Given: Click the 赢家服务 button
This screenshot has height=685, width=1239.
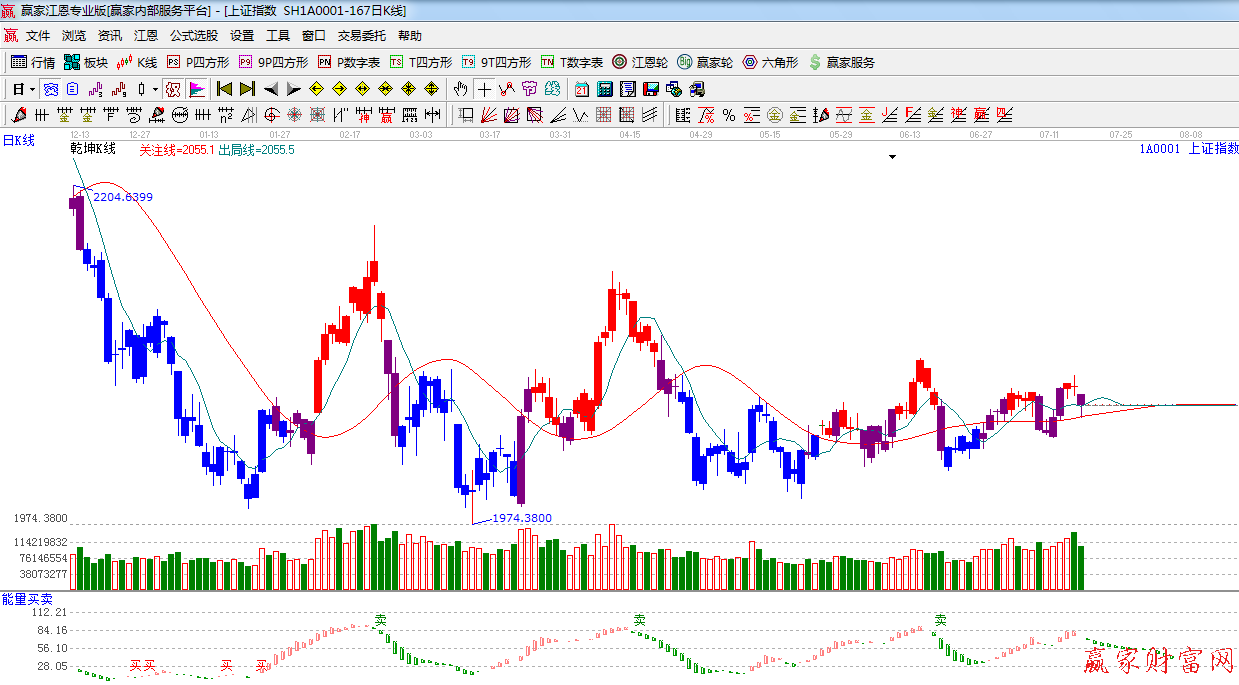Looking at the screenshot, I should 841,62.
